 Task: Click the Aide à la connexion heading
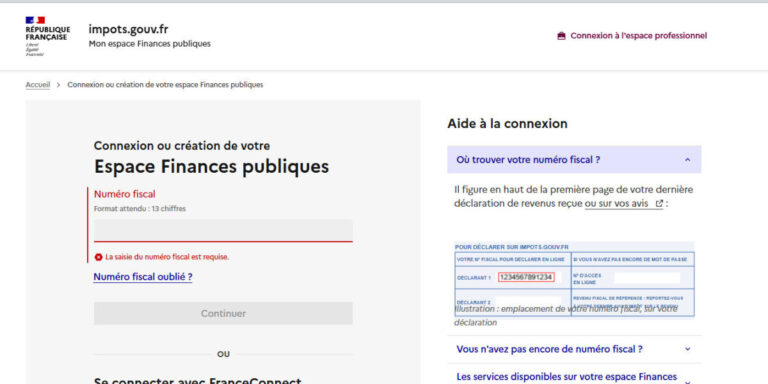[507, 124]
